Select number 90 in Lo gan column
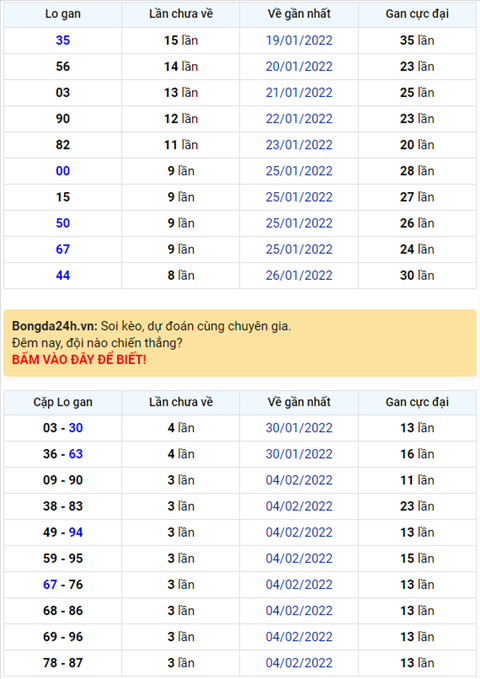Viewport: 480px width, 679px height. 63,119
